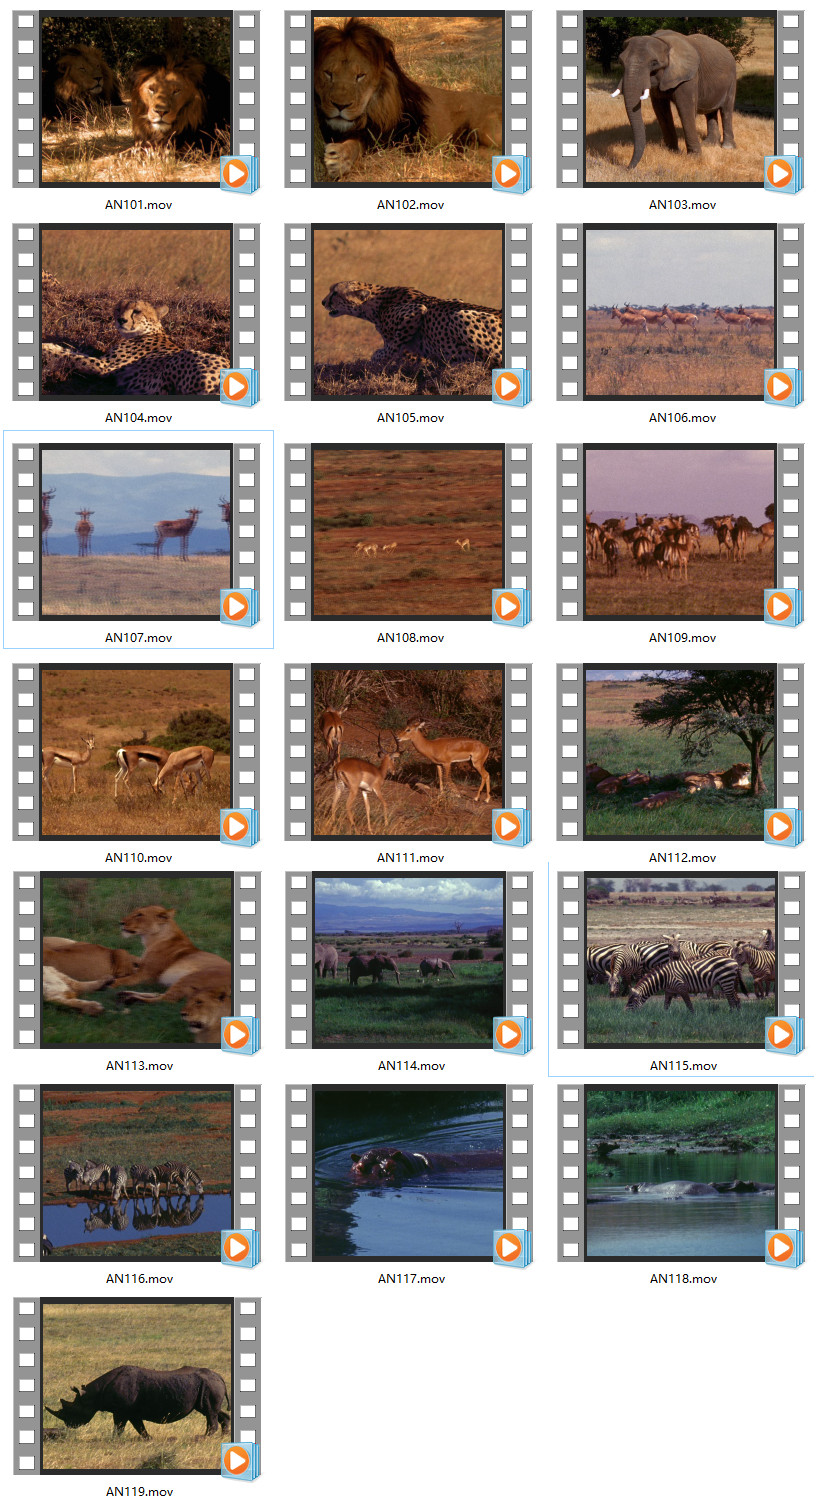Click the AN108.mov file name
Screen dimensions: 818x1500
[411, 638]
